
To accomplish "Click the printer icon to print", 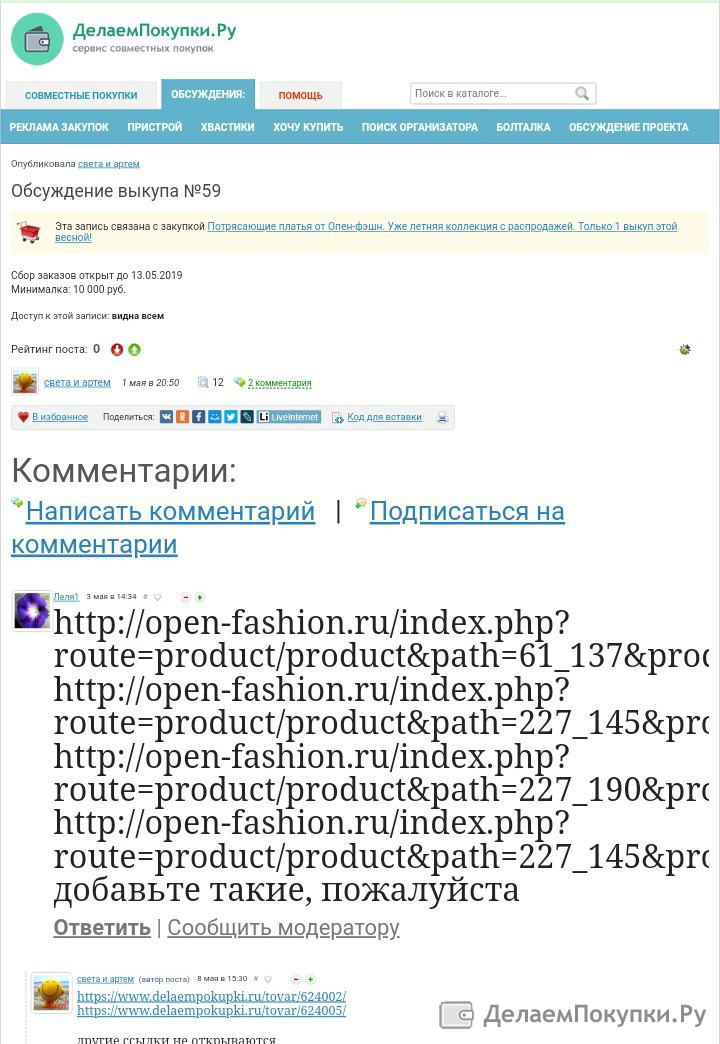I will coord(442,417).
